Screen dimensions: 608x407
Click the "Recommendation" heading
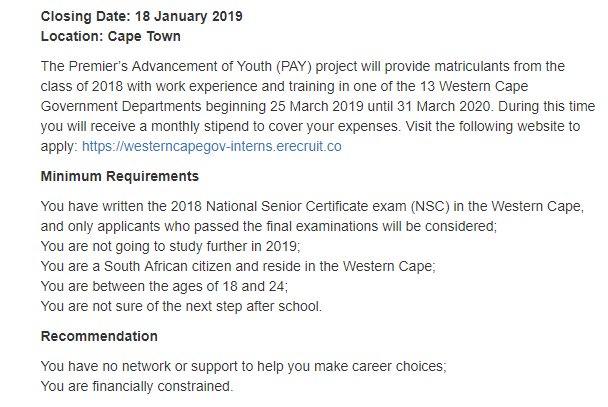coord(99,336)
